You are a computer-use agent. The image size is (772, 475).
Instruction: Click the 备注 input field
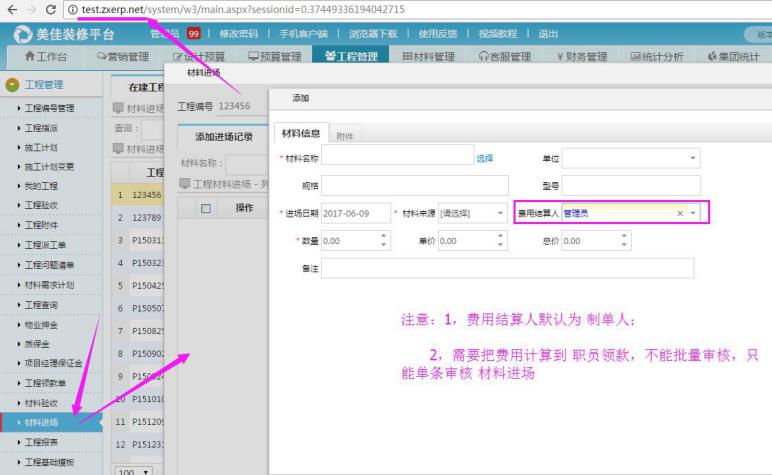(507, 268)
